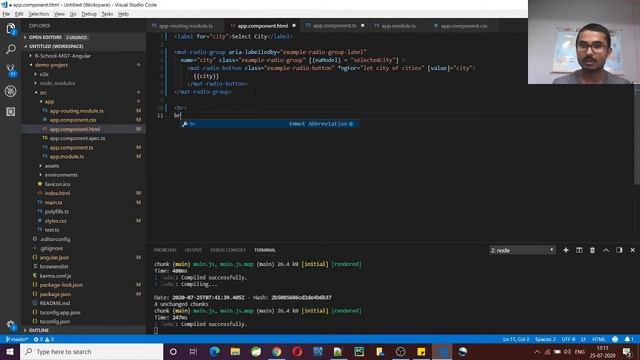The width and height of the screenshot is (640, 360).
Task: Open the Explorer view in activity bar
Action: [x=11, y=29]
